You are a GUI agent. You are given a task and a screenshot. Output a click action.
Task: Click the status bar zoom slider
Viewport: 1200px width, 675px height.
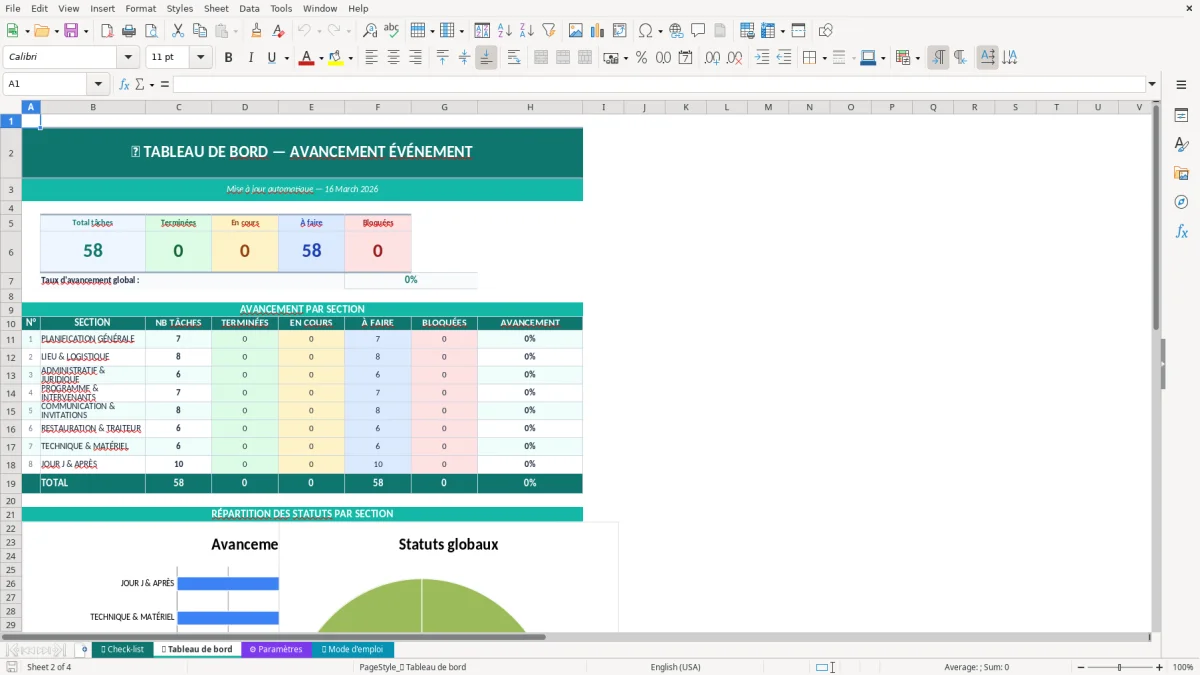(1119, 667)
